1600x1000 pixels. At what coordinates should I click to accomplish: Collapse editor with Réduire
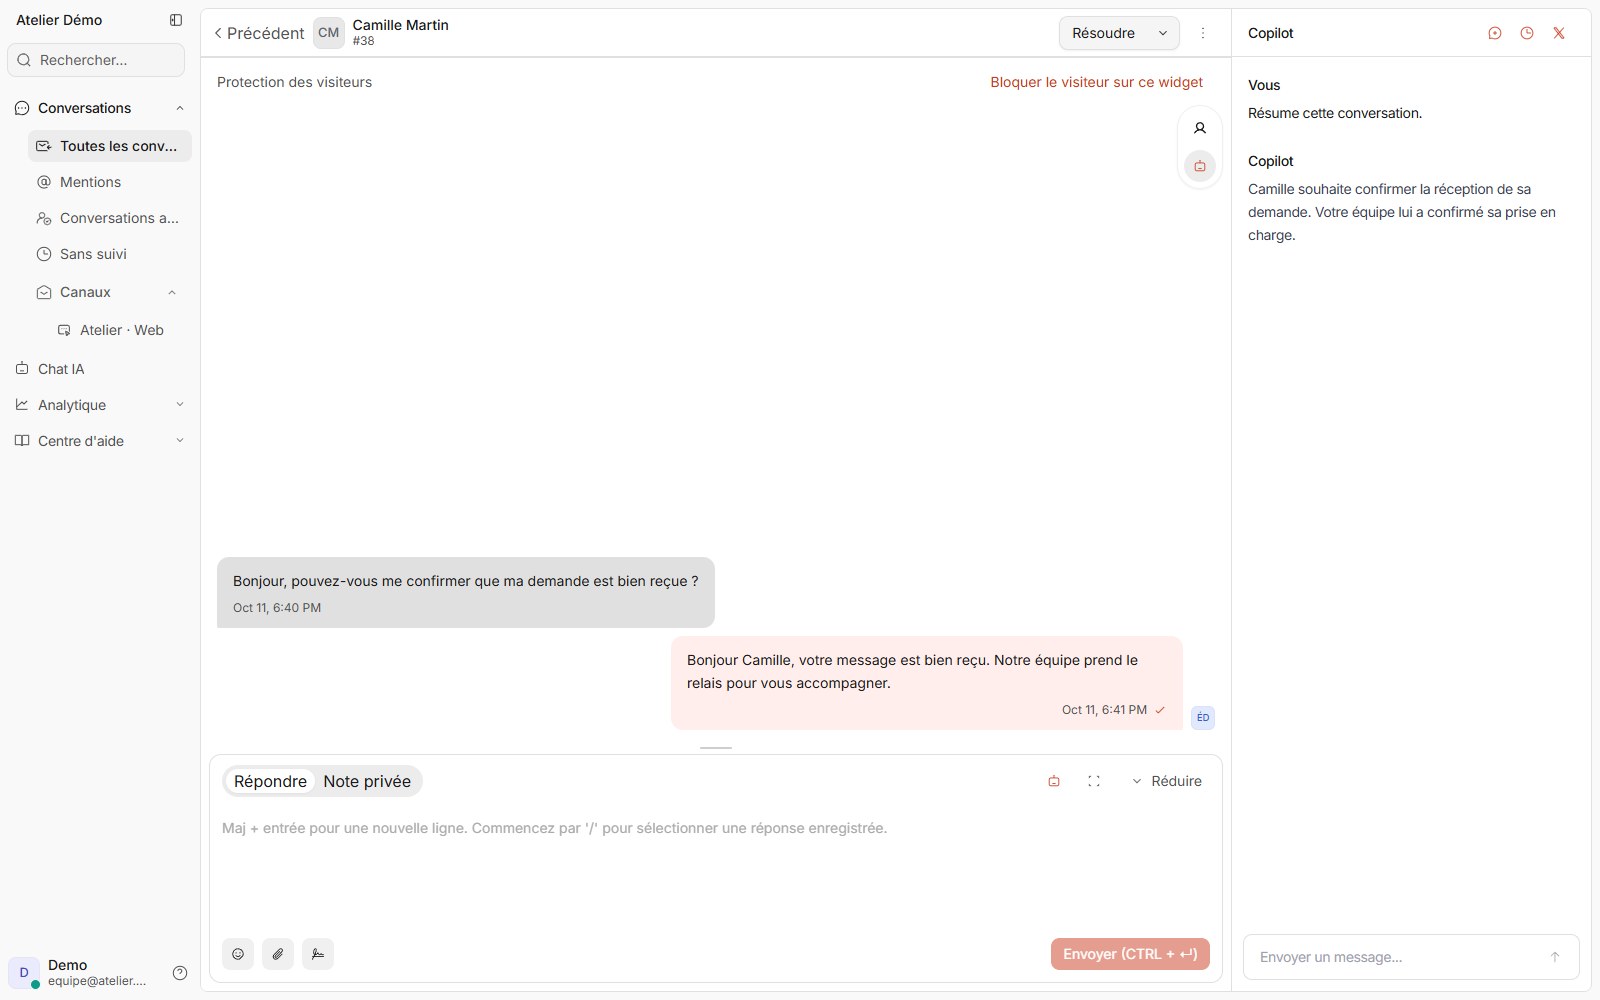click(1166, 781)
